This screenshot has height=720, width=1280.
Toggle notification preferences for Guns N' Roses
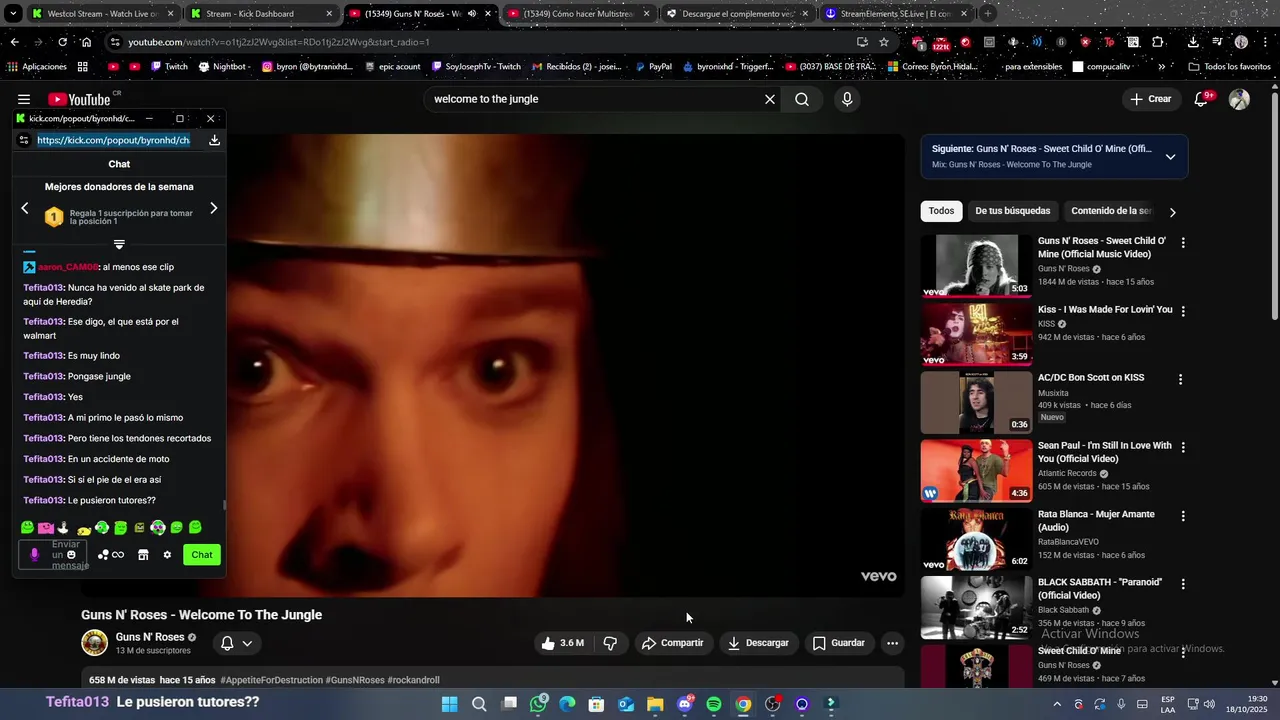[x=236, y=643]
